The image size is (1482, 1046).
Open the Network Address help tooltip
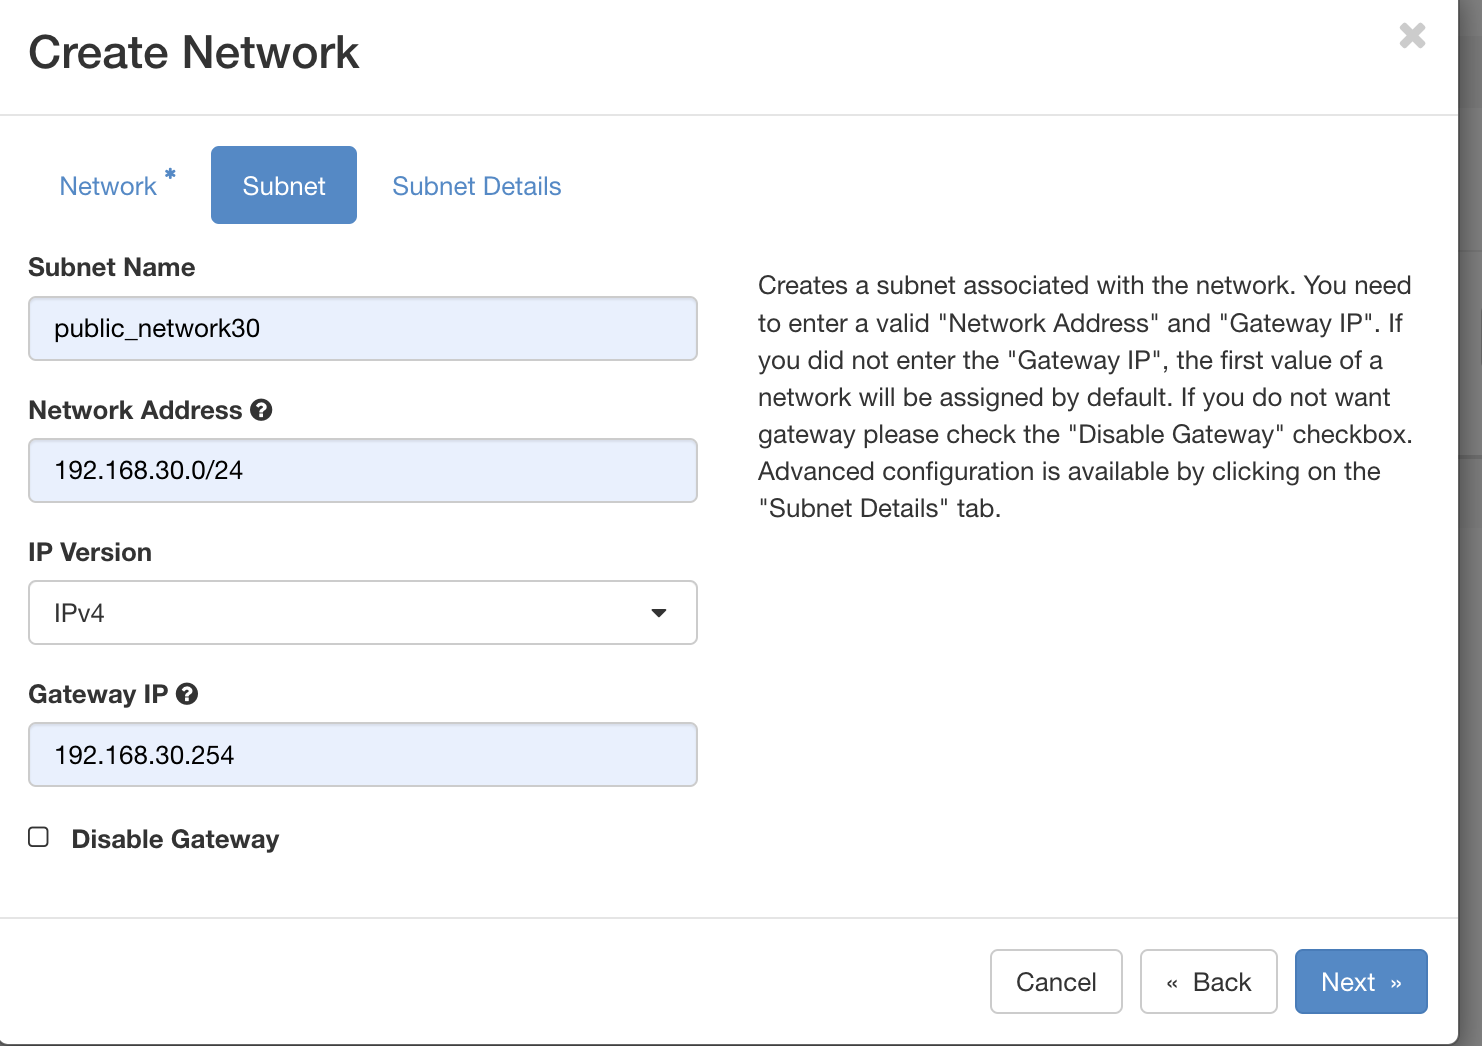point(261,410)
